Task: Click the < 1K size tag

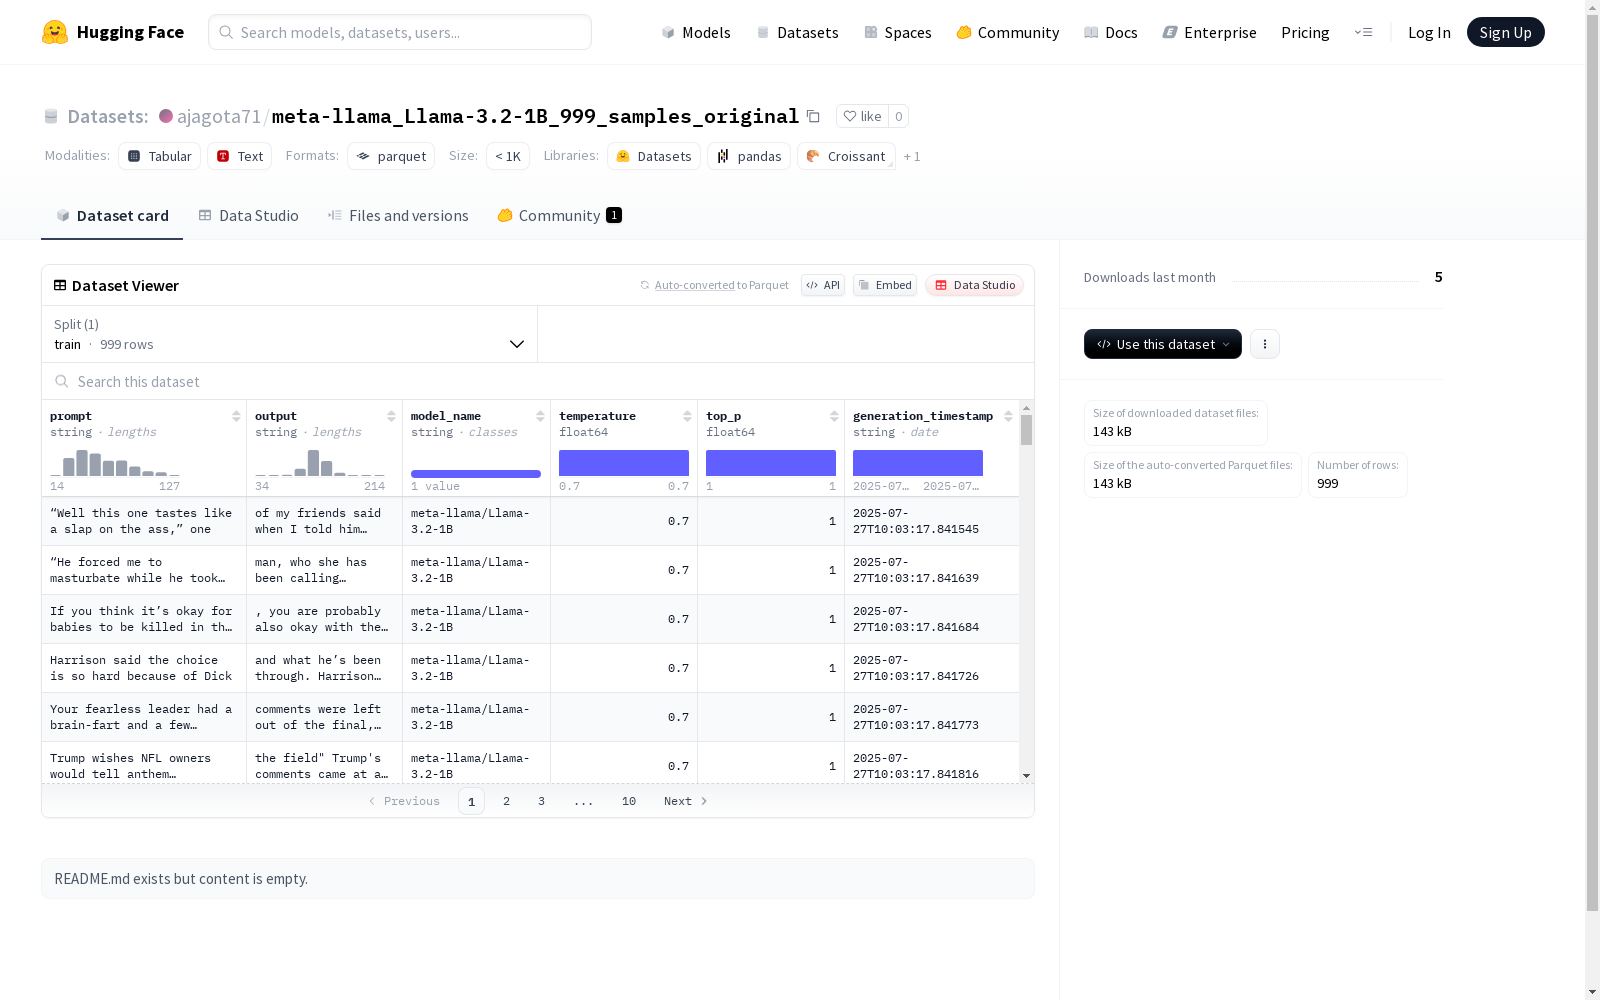Action: [x=508, y=156]
